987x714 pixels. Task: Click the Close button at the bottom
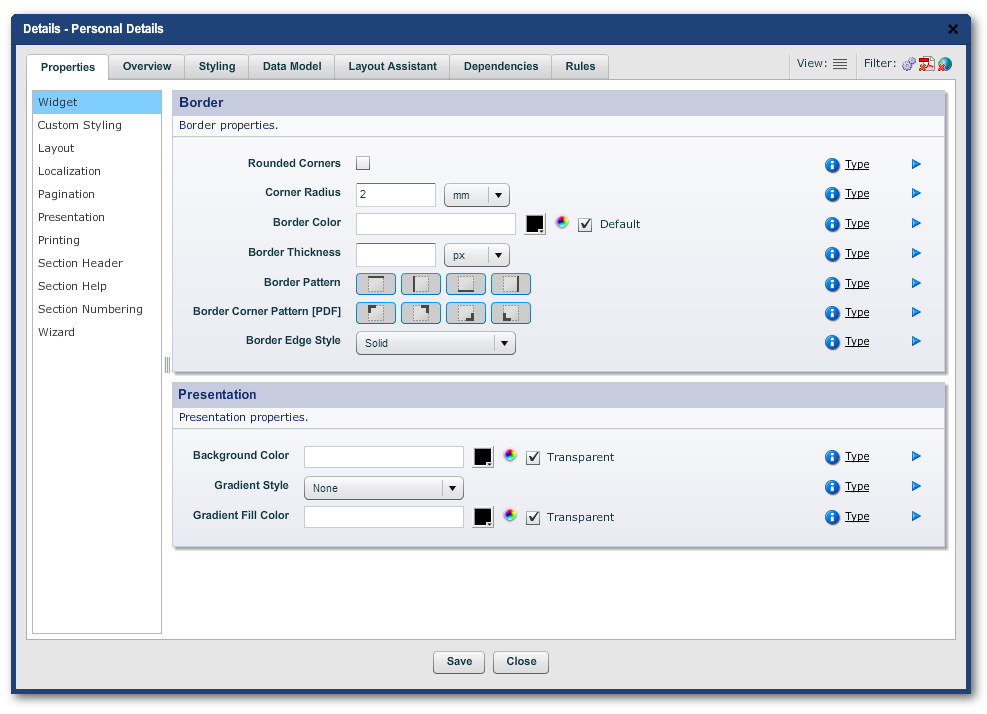pyautogui.click(x=521, y=662)
